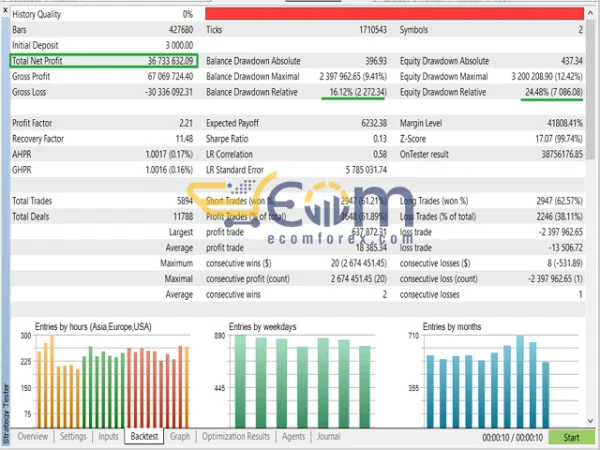
Task: Click the Gross Loss value -30 336 092.31
Action: [x=169, y=92]
